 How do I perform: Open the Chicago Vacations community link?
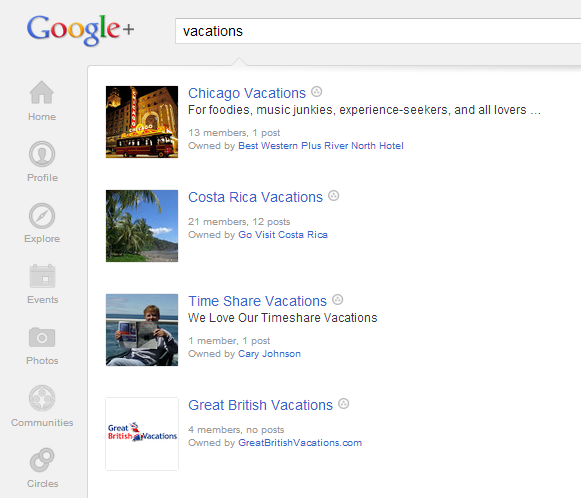(247, 93)
